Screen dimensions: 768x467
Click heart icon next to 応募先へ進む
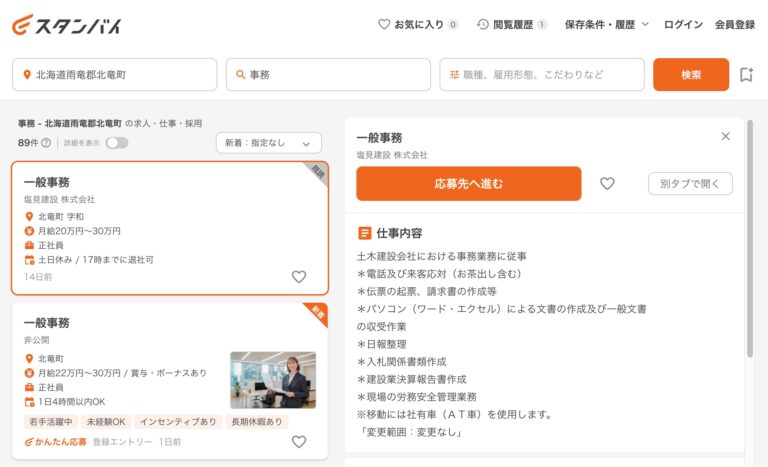click(x=607, y=184)
